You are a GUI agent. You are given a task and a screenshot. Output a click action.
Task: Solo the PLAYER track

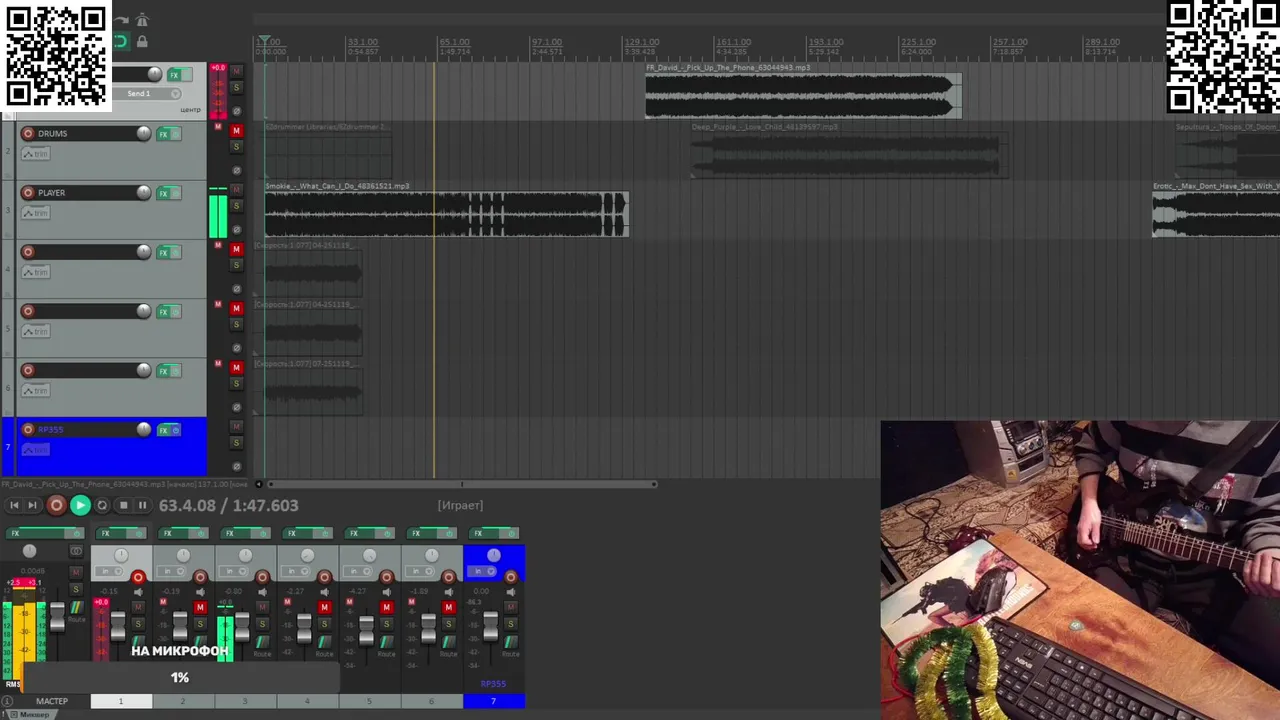tap(236, 206)
